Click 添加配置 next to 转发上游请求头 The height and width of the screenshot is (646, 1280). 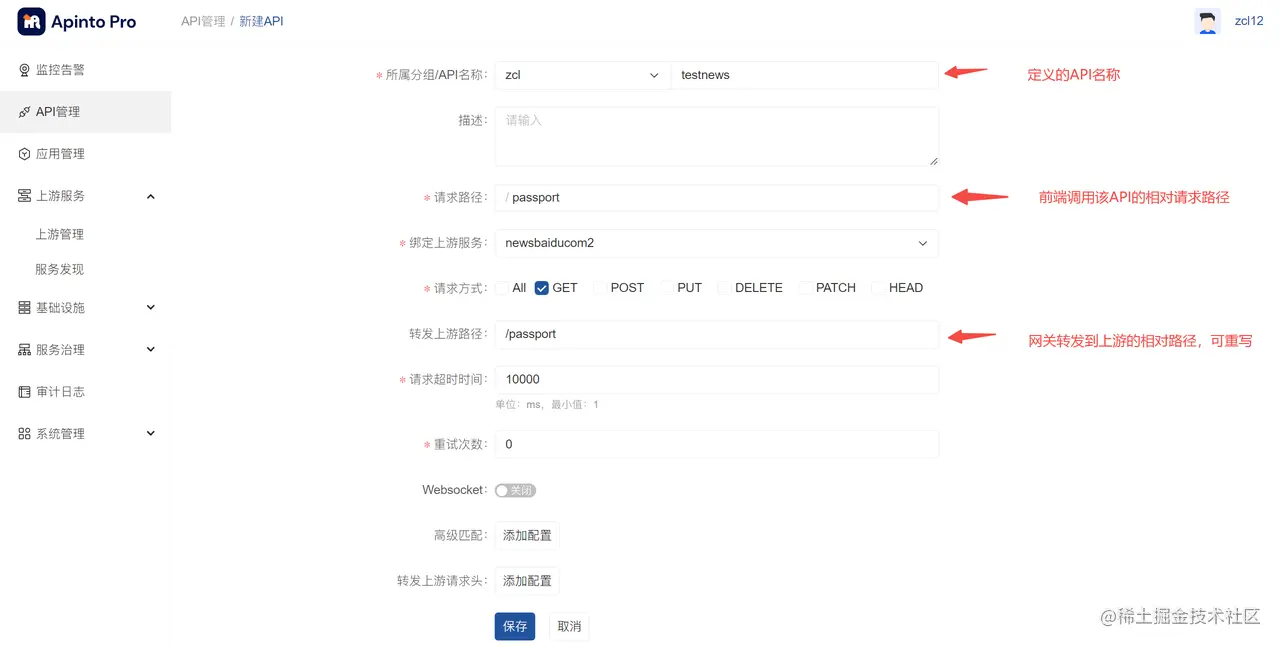(527, 581)
